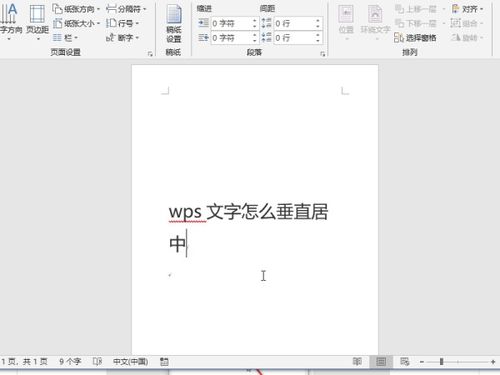The height and width of the screenshot is (375, 500).
Task: Increase spacing after with the spinner
Action: click(318, 35)
